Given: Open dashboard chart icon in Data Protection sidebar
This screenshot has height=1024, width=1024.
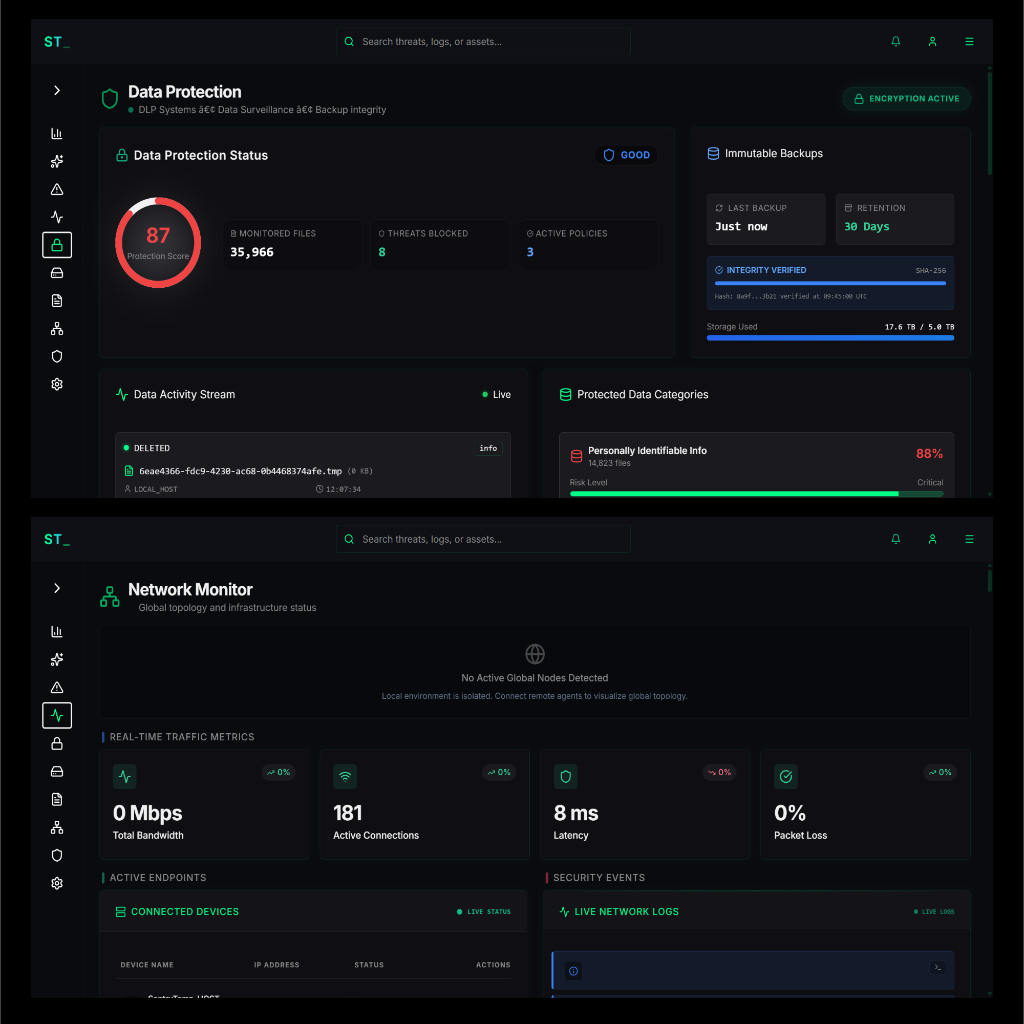Looking at the screenshot, I should (57, 133).
